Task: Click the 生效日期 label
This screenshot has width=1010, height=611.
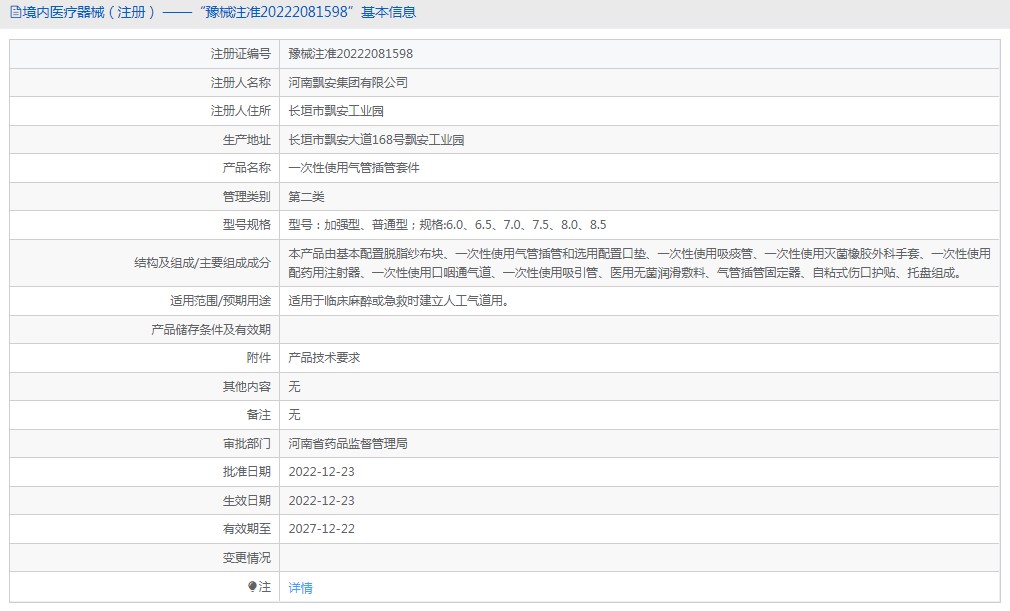Action: 247,501
